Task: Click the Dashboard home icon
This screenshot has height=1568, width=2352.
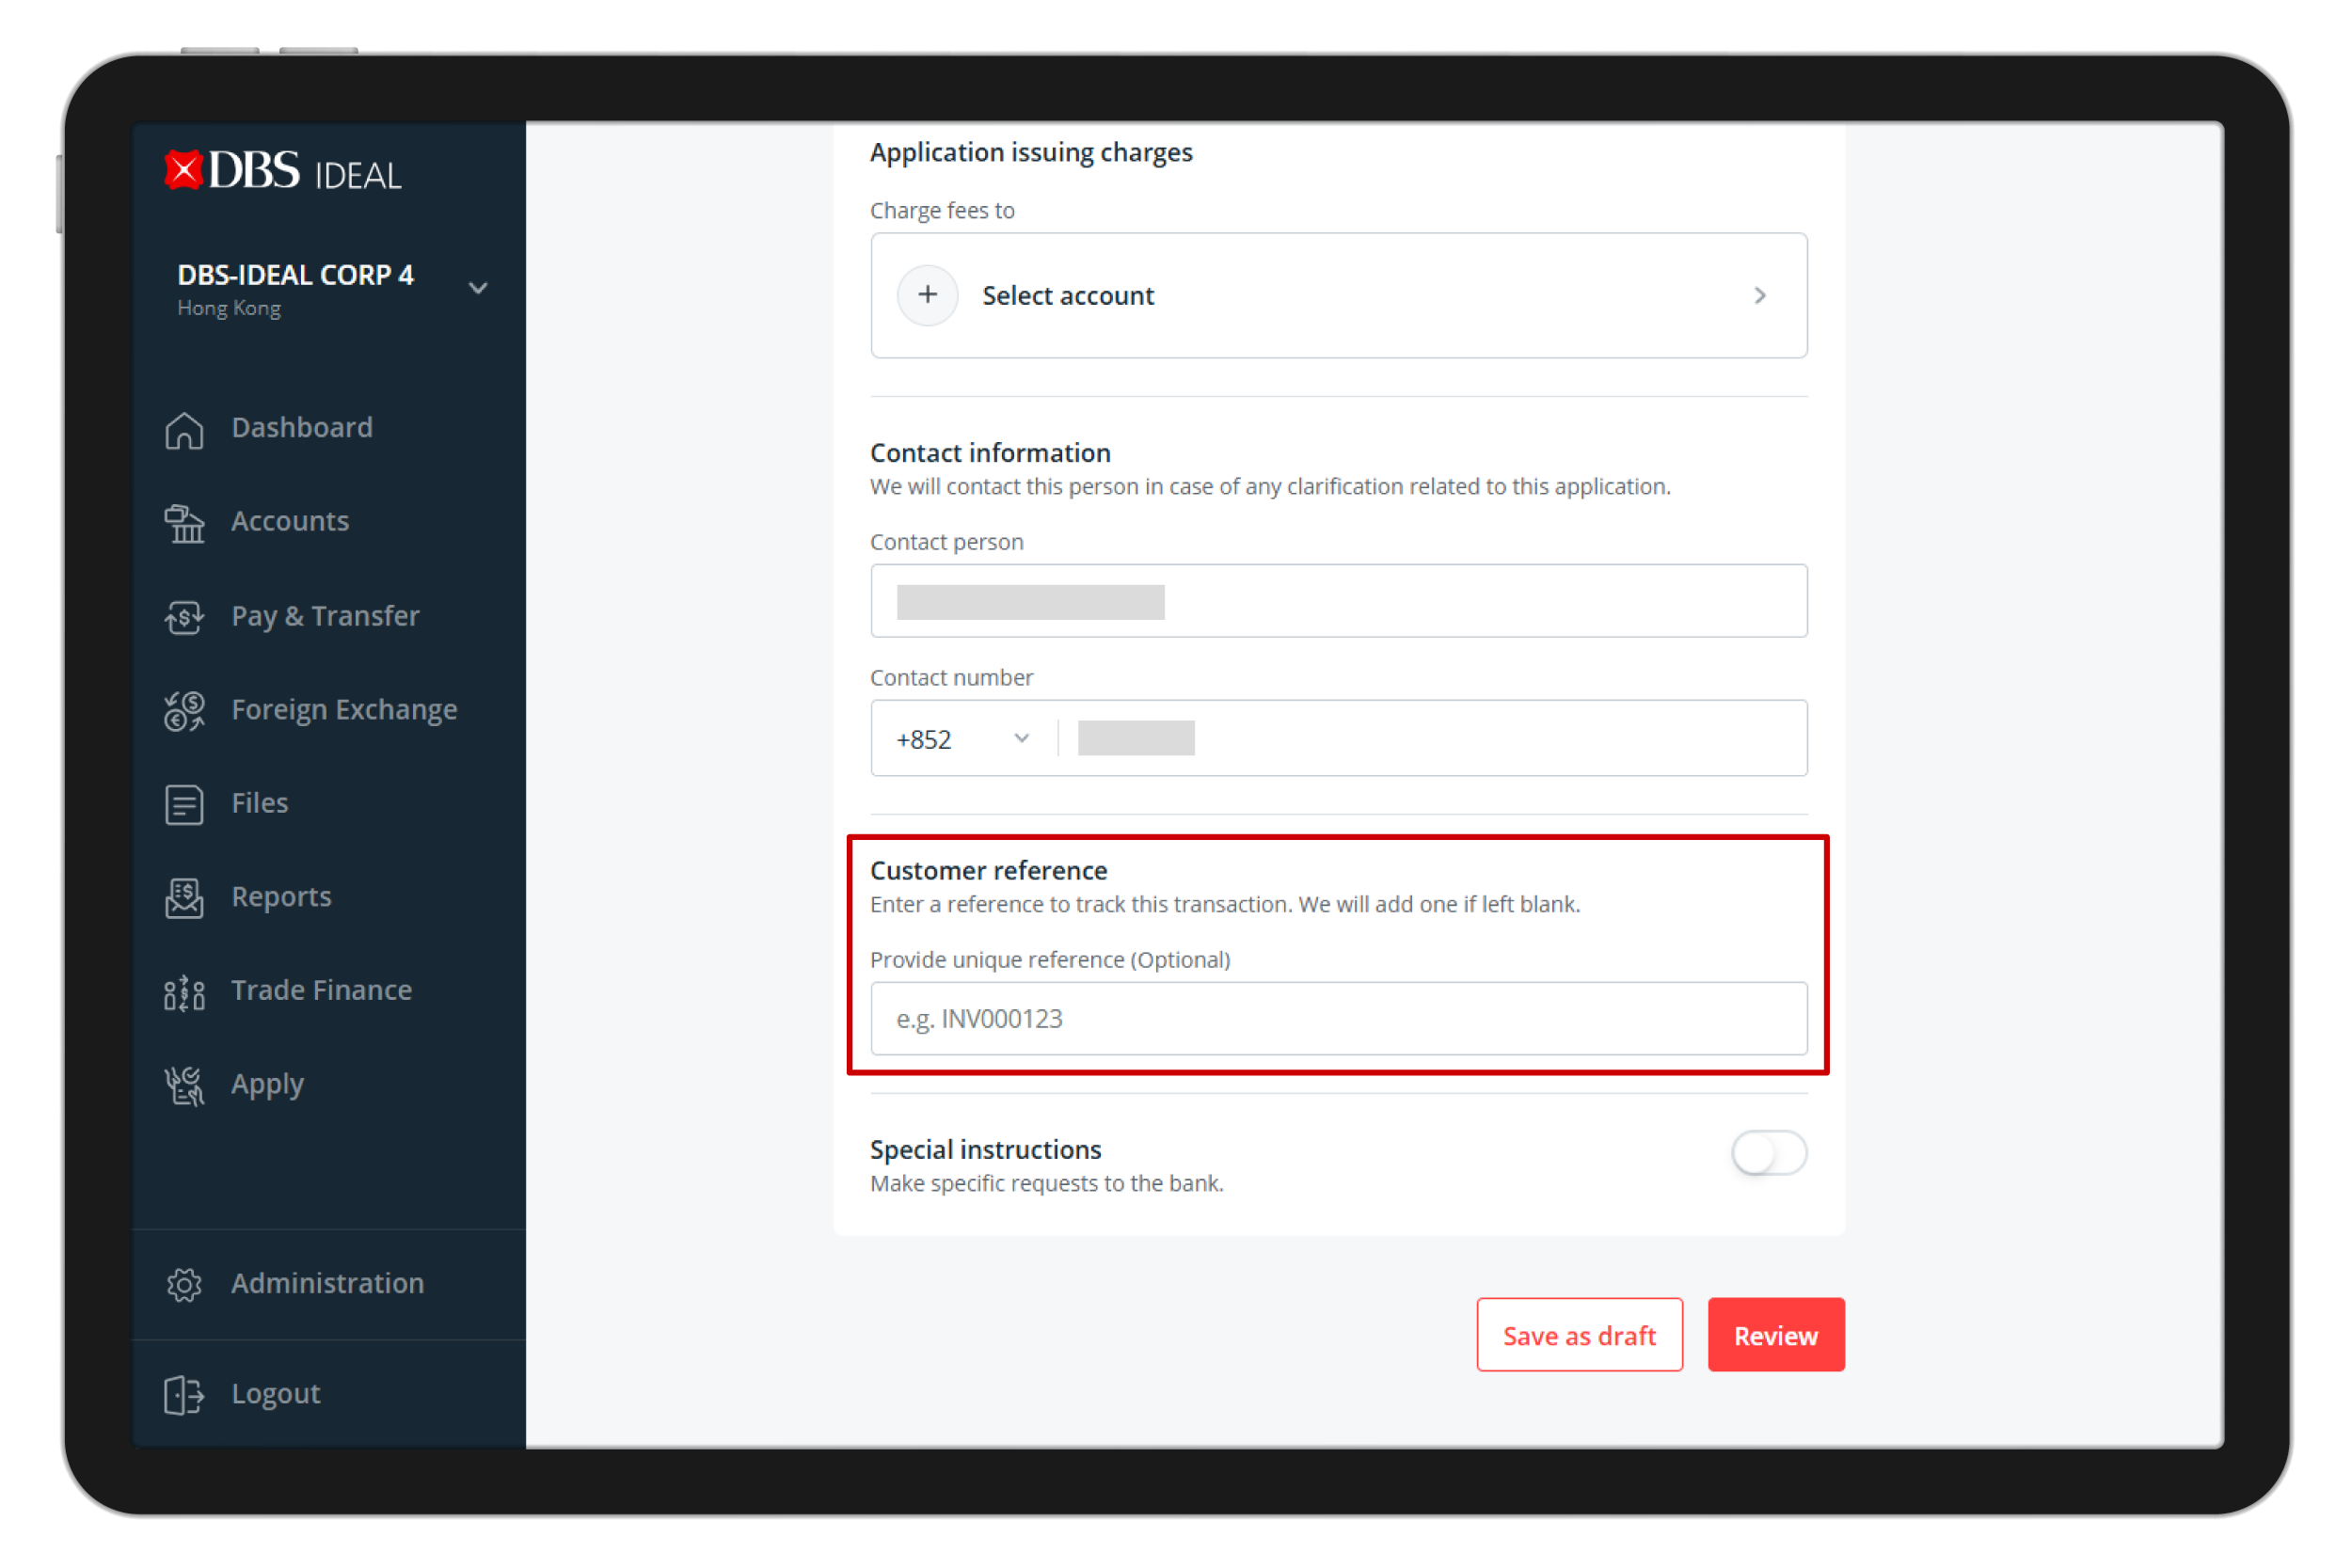Action: (184, 429)
